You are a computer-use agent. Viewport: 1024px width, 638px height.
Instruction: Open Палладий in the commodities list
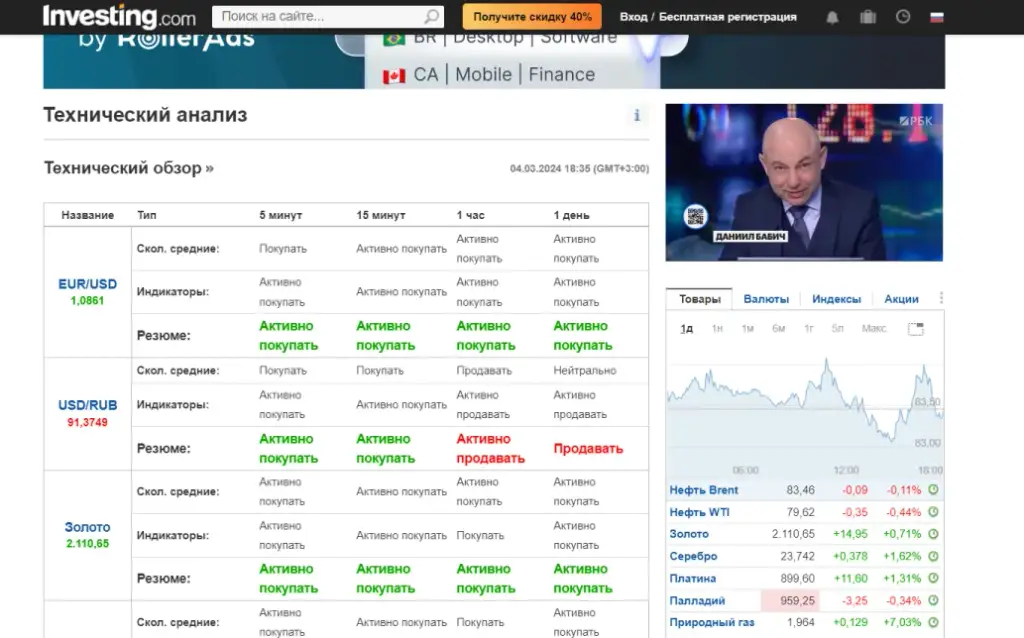697,601
